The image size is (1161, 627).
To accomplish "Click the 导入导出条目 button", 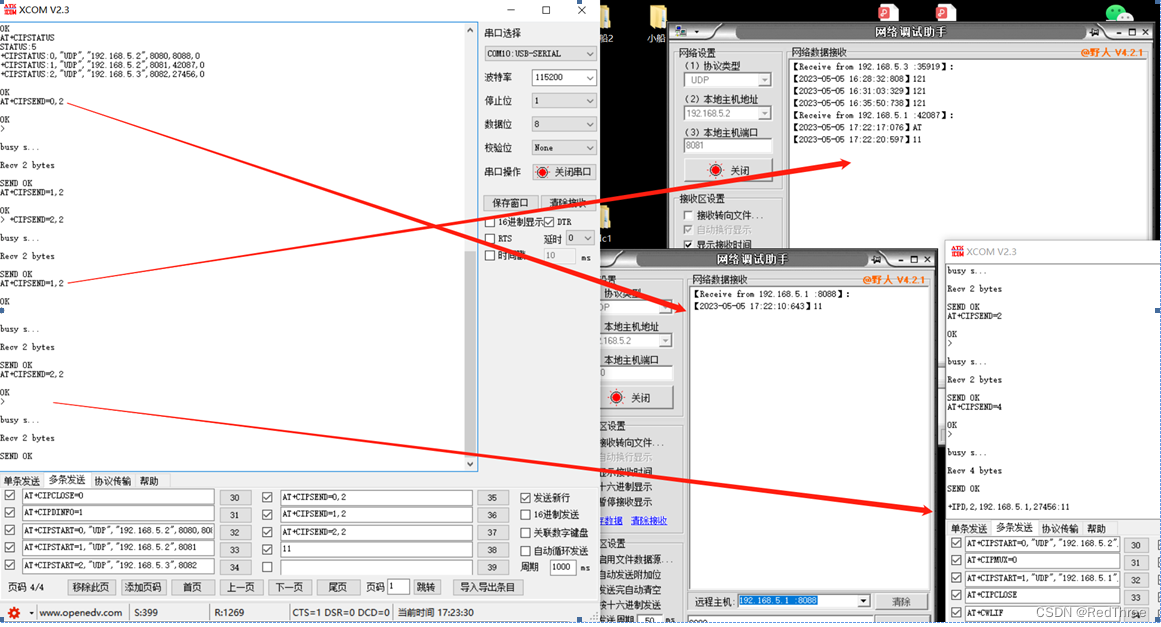I will point(486,587).
